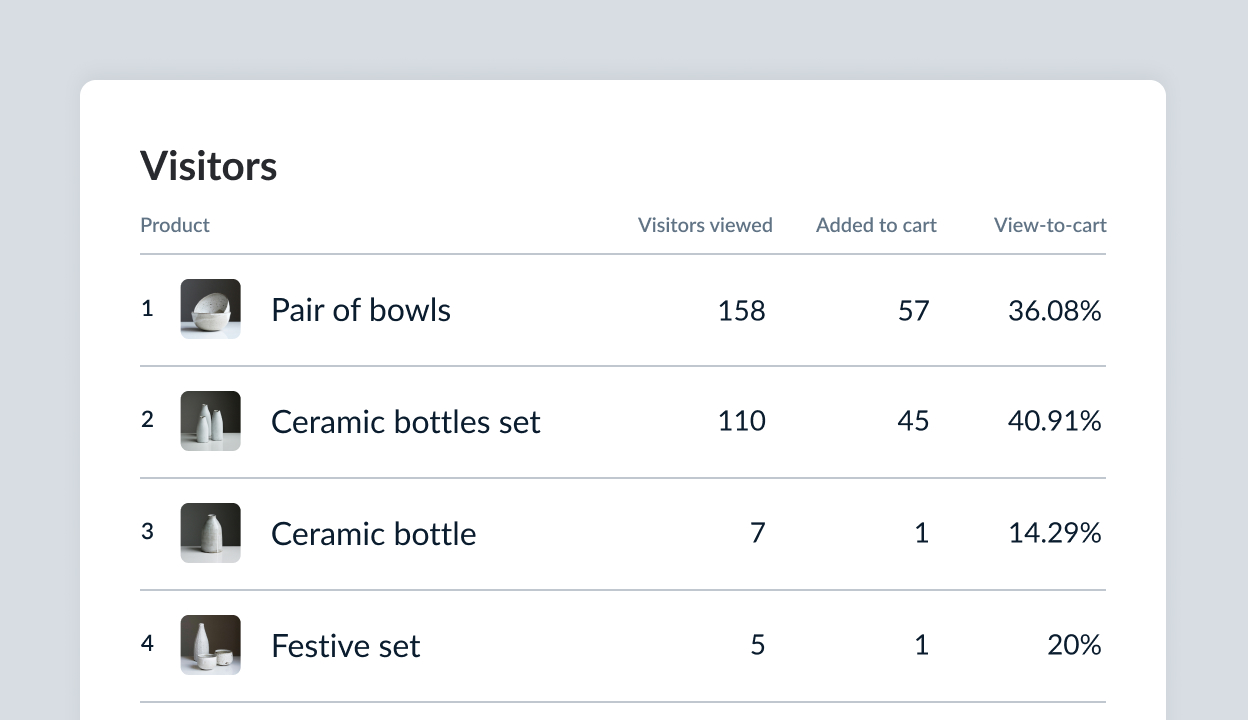1248x720 pixels.
Task: Open the Pair of bowls product link
Action: (361, 310)
